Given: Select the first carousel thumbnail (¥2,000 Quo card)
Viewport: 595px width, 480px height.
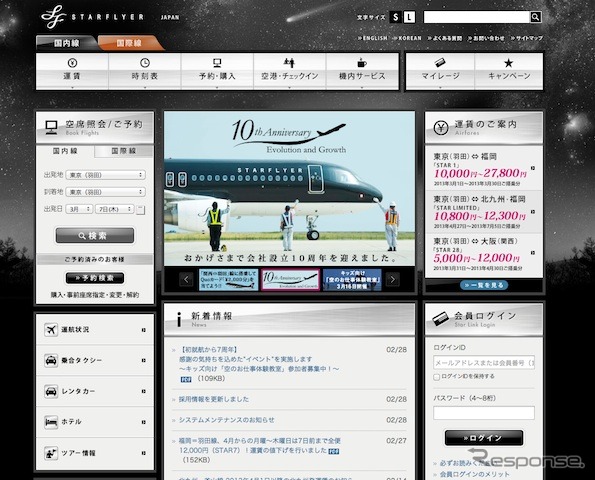Looking at the screenshot, I should (228, 280).
